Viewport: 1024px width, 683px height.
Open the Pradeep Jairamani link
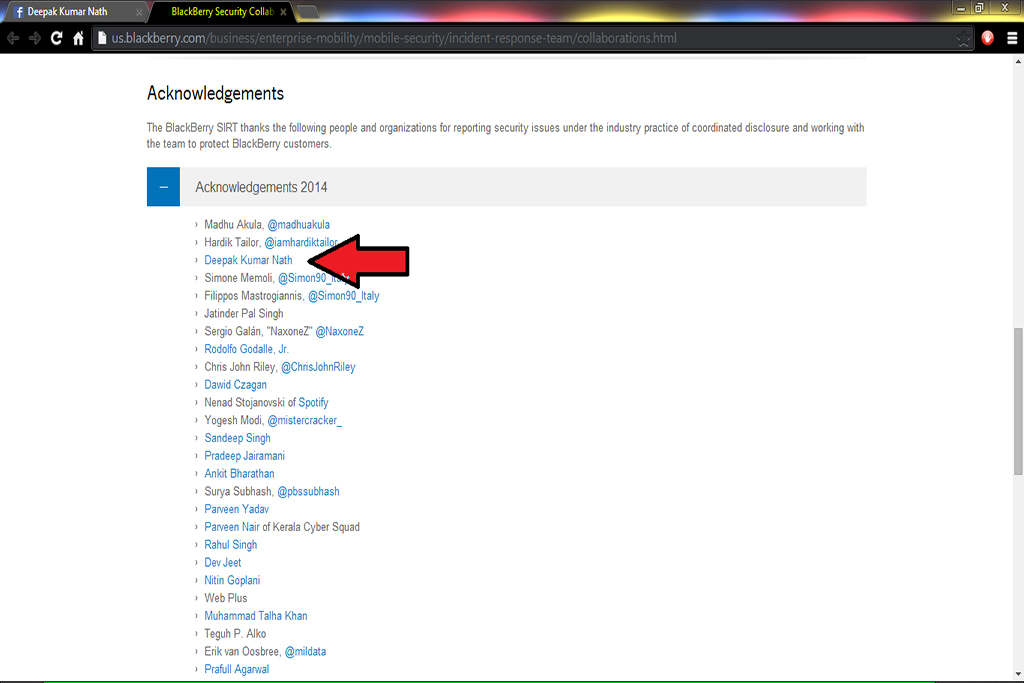pyautogui.click(x=244, y=456)
